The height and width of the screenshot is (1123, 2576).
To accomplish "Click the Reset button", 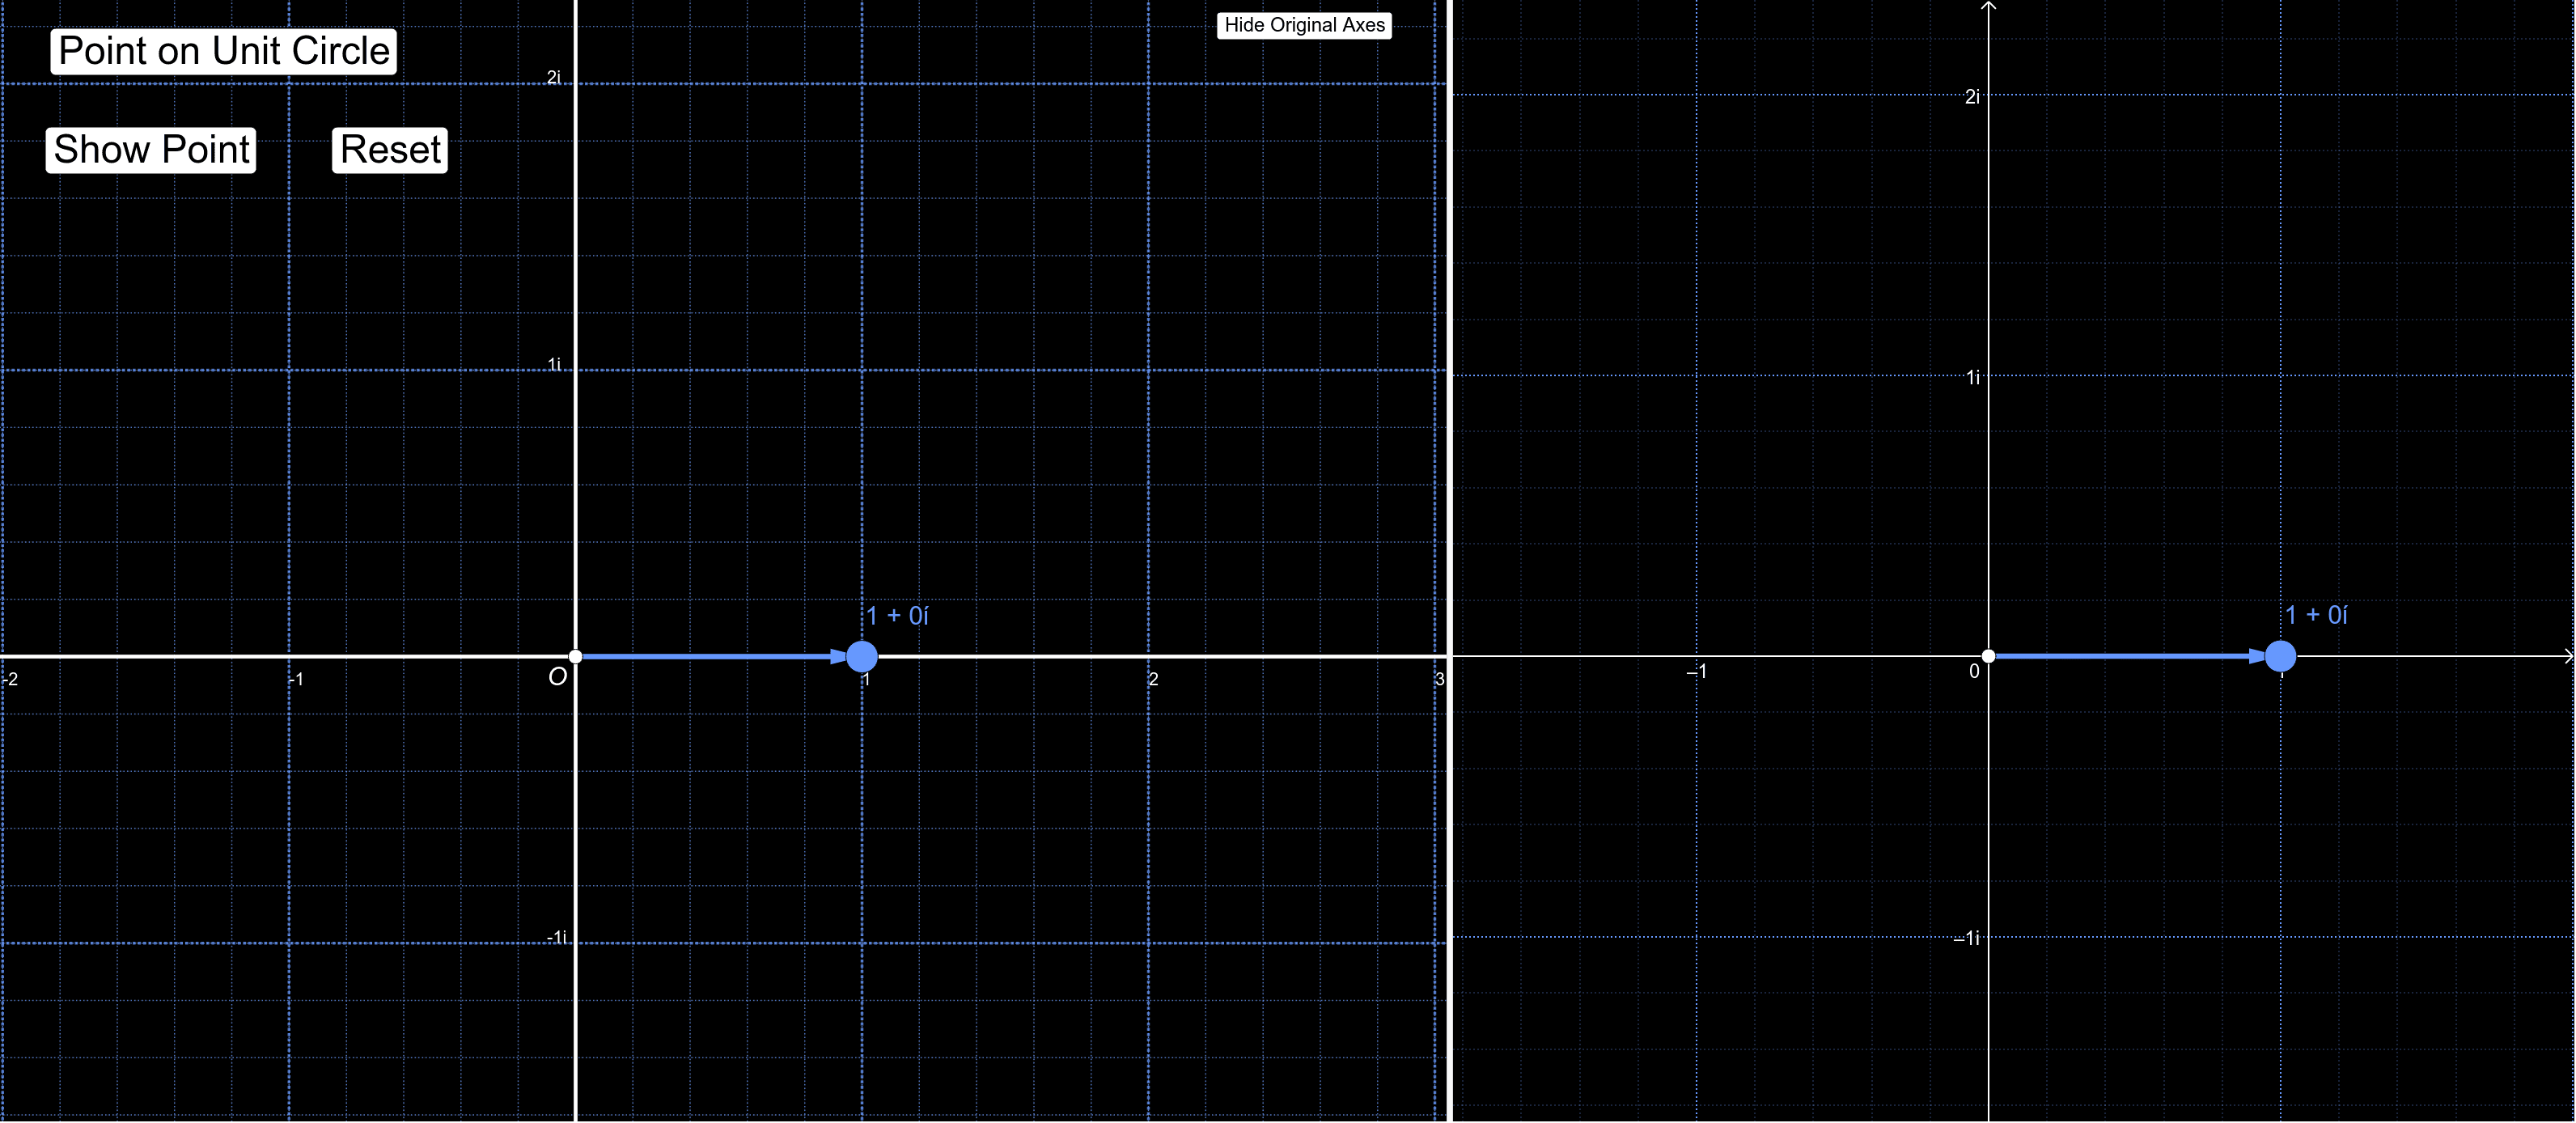I will pyautogui.click(x=390, y=150).
